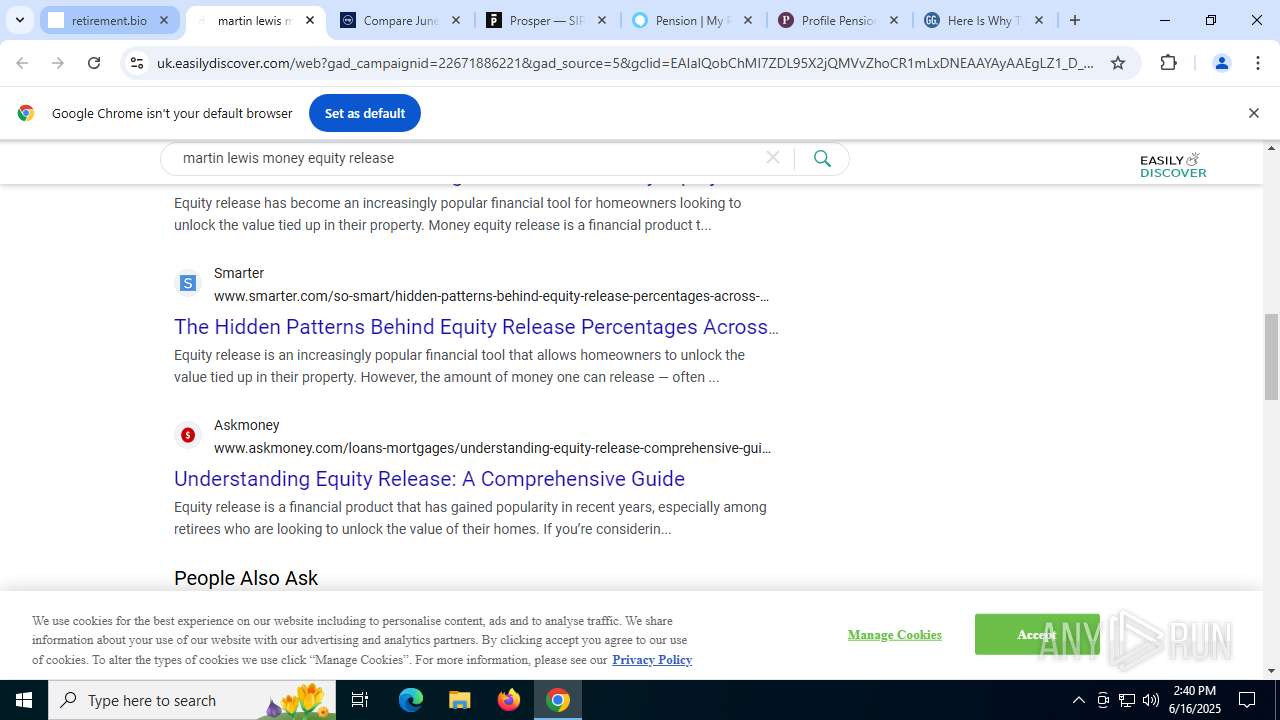Open the Chrome profile icon

1221,63
